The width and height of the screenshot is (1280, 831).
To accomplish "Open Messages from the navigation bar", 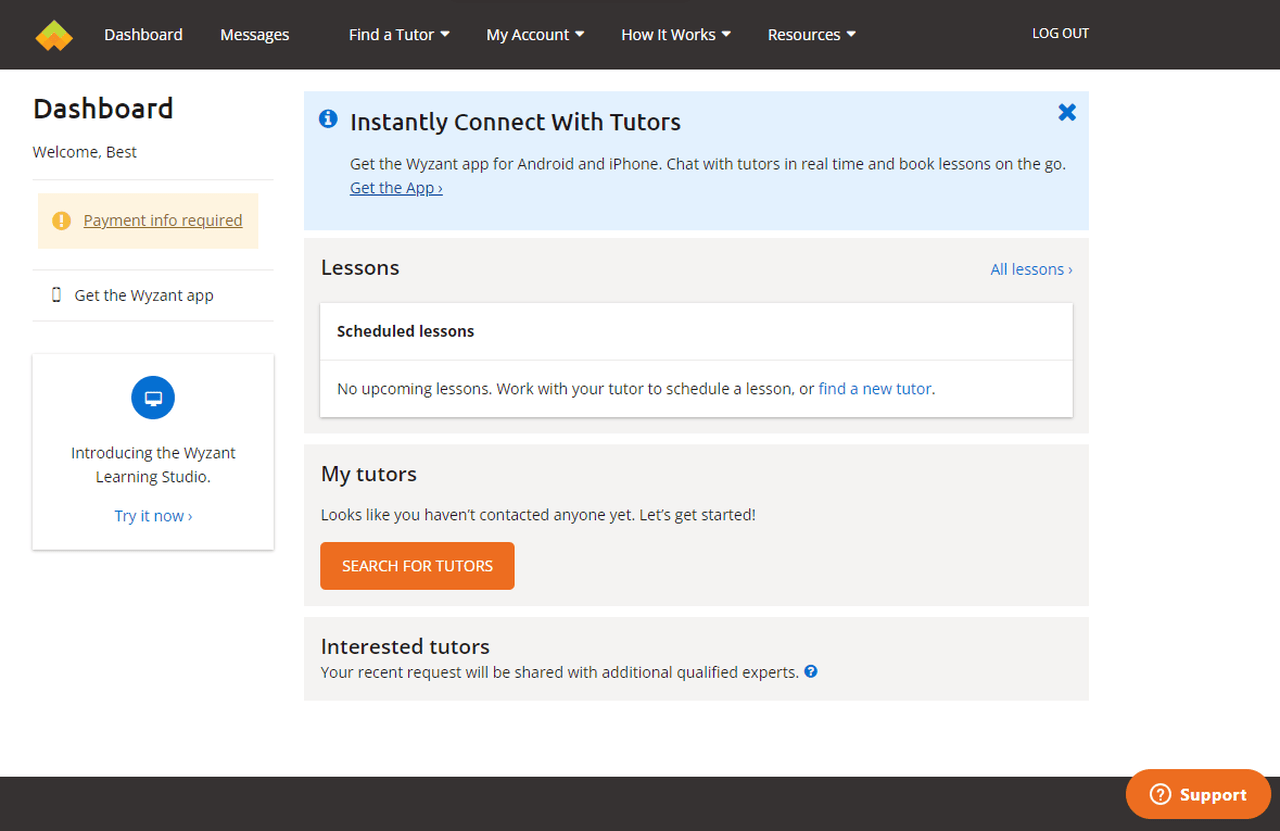I will [254, 35].
